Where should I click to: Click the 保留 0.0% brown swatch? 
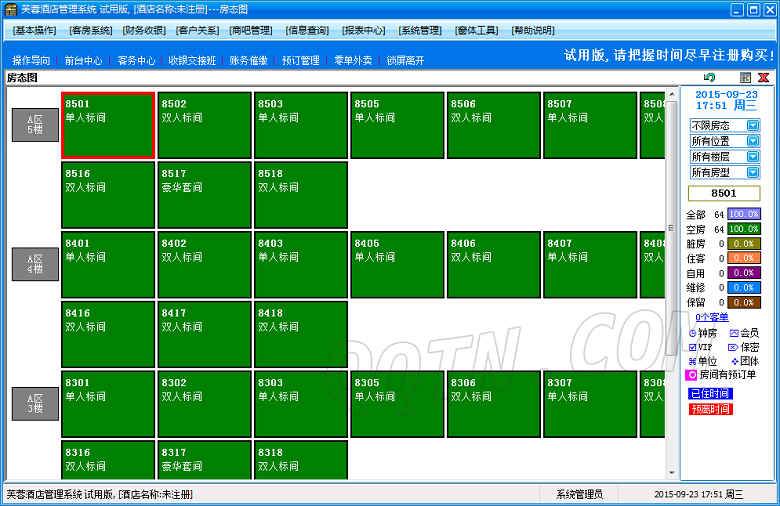(744, 303)
